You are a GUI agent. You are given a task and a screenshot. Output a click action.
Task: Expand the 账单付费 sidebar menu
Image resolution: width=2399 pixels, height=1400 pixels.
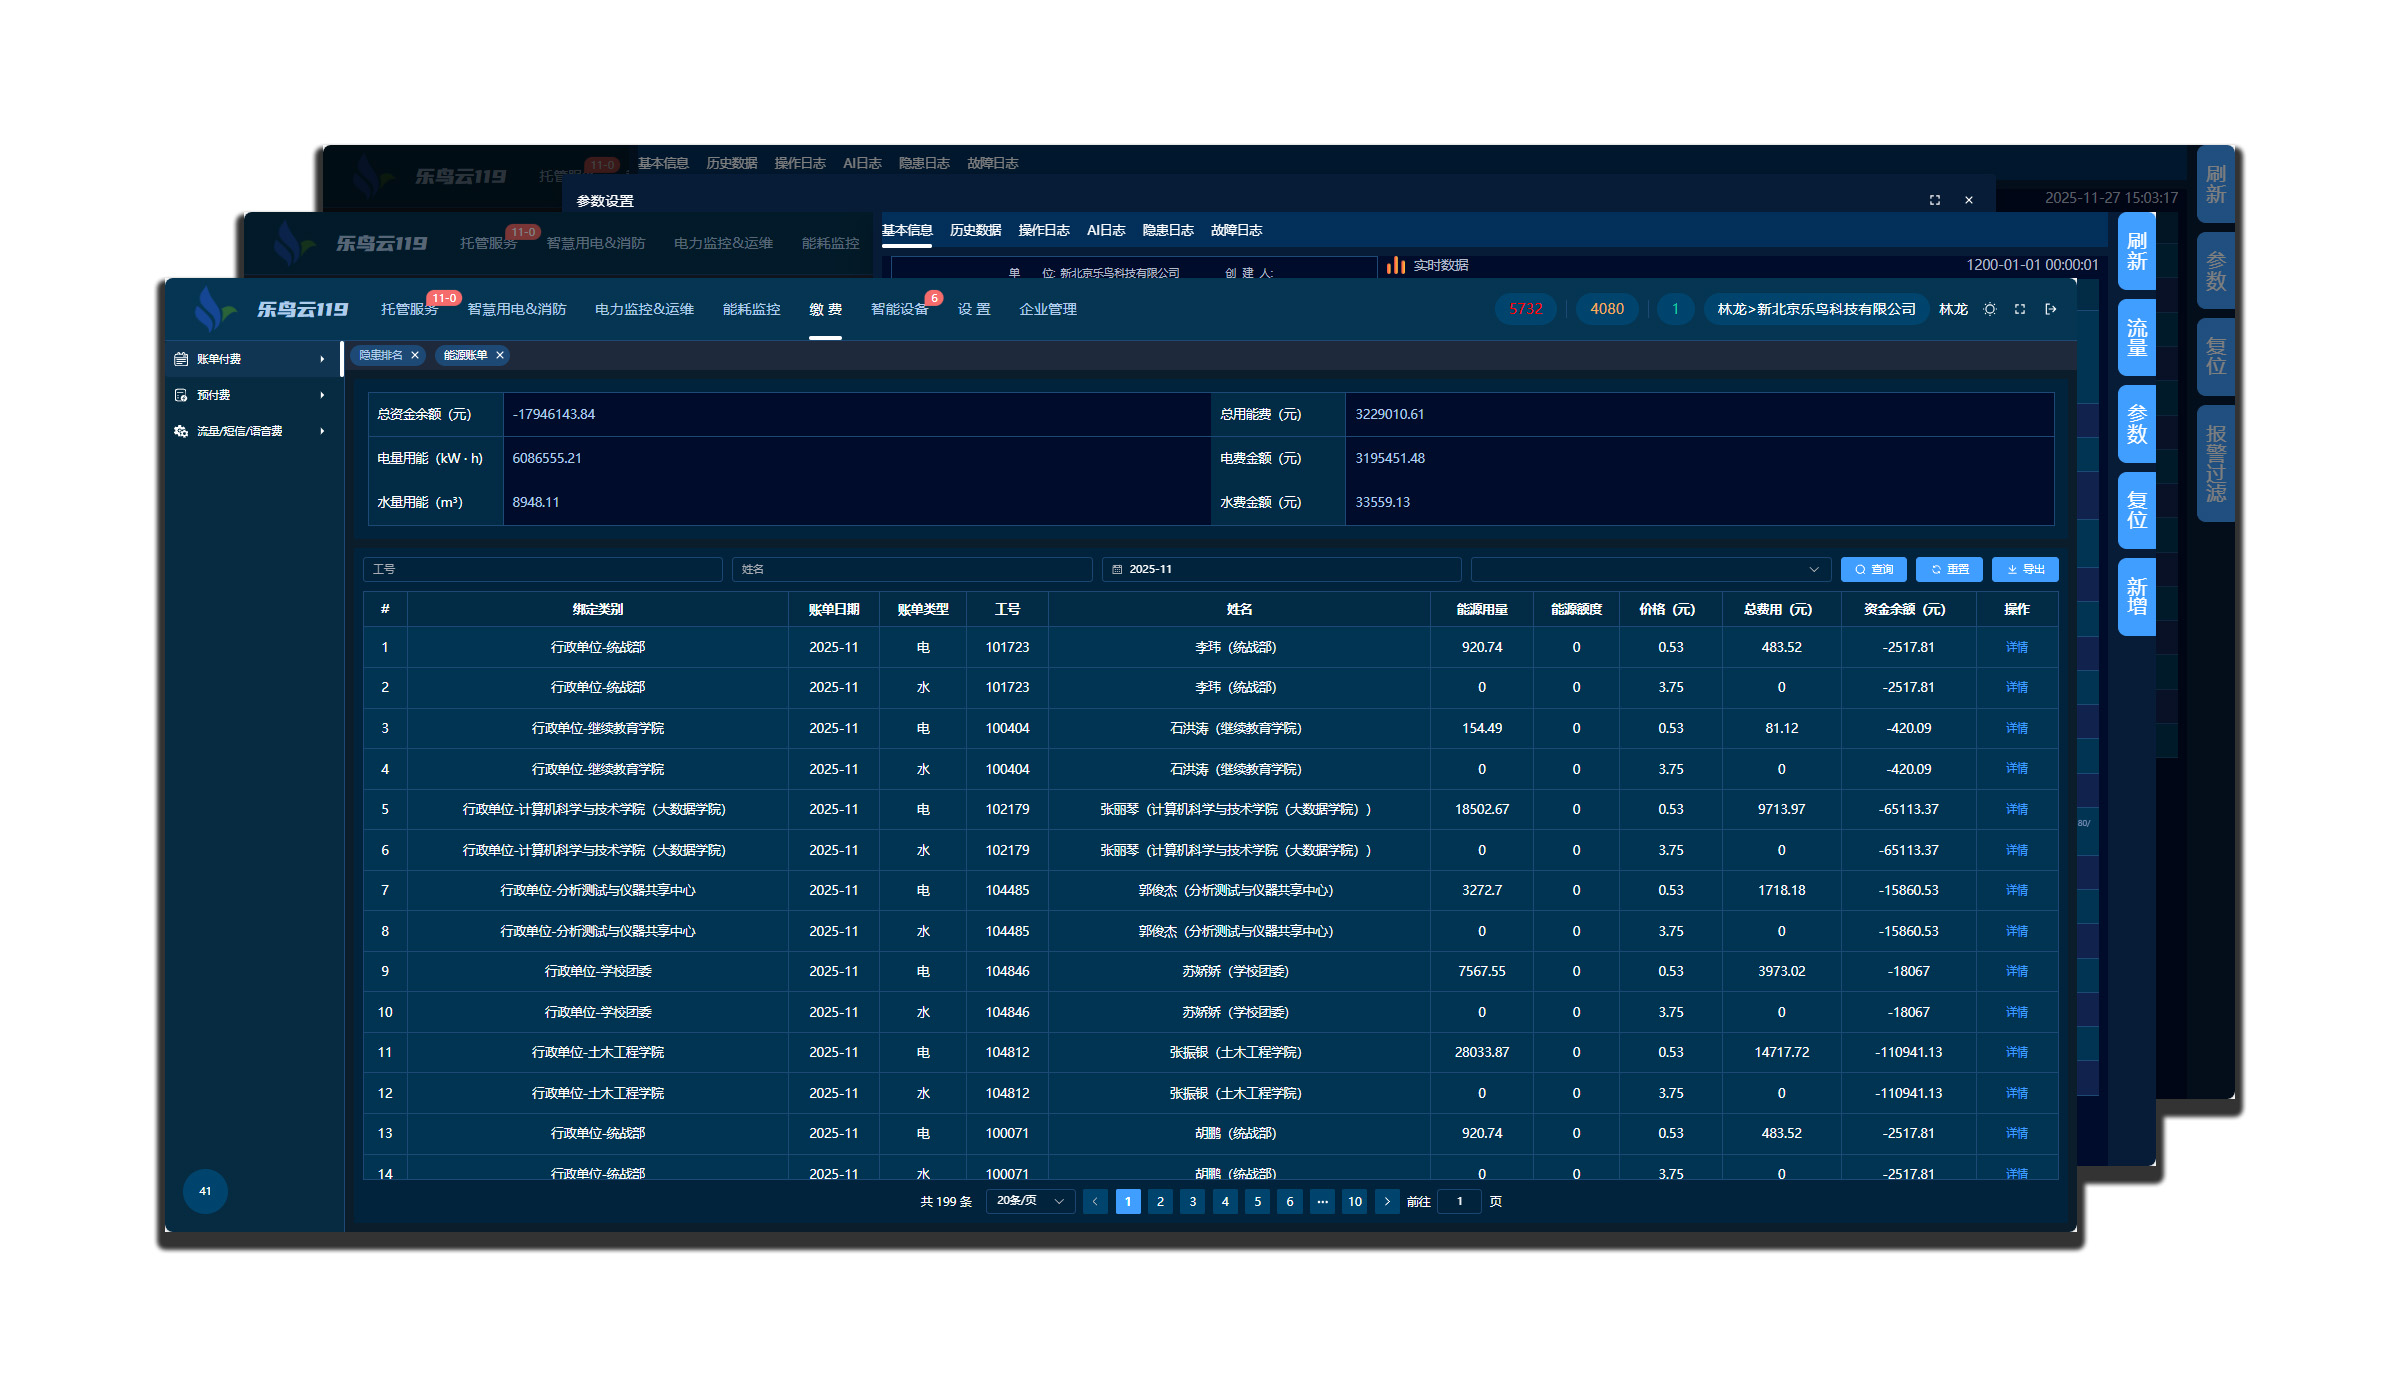tap(322, 359)
